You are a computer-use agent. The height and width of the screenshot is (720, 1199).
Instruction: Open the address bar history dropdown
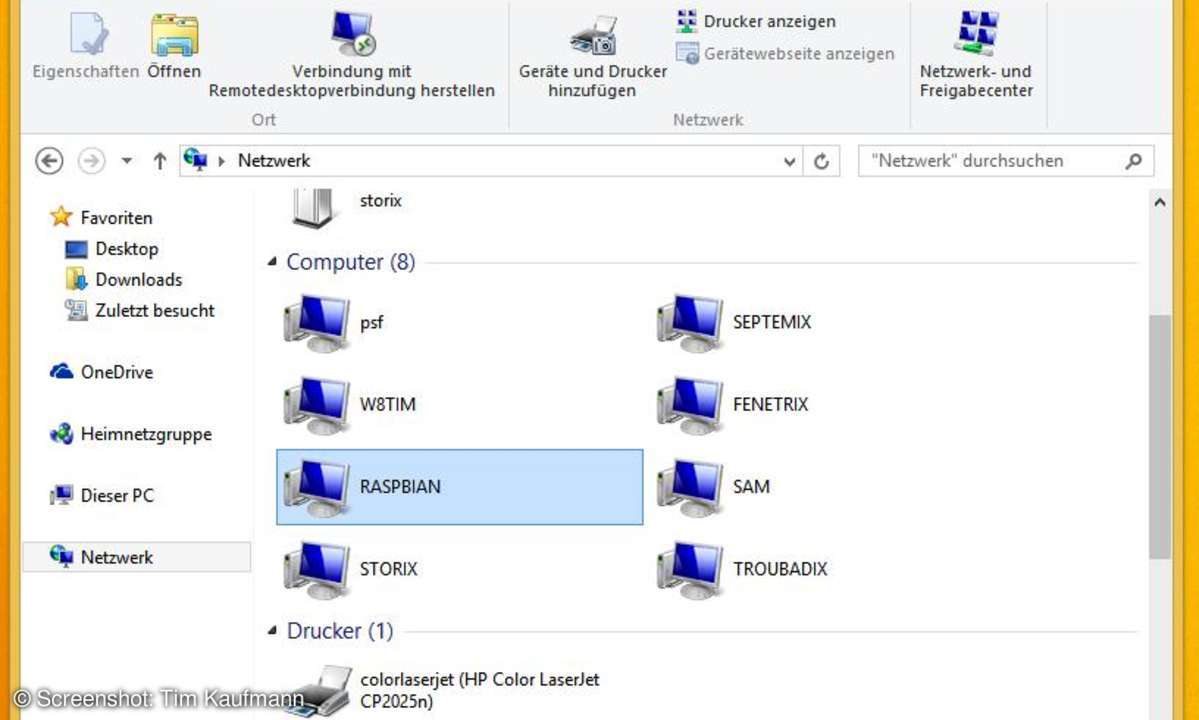click(x=789, y=161)
